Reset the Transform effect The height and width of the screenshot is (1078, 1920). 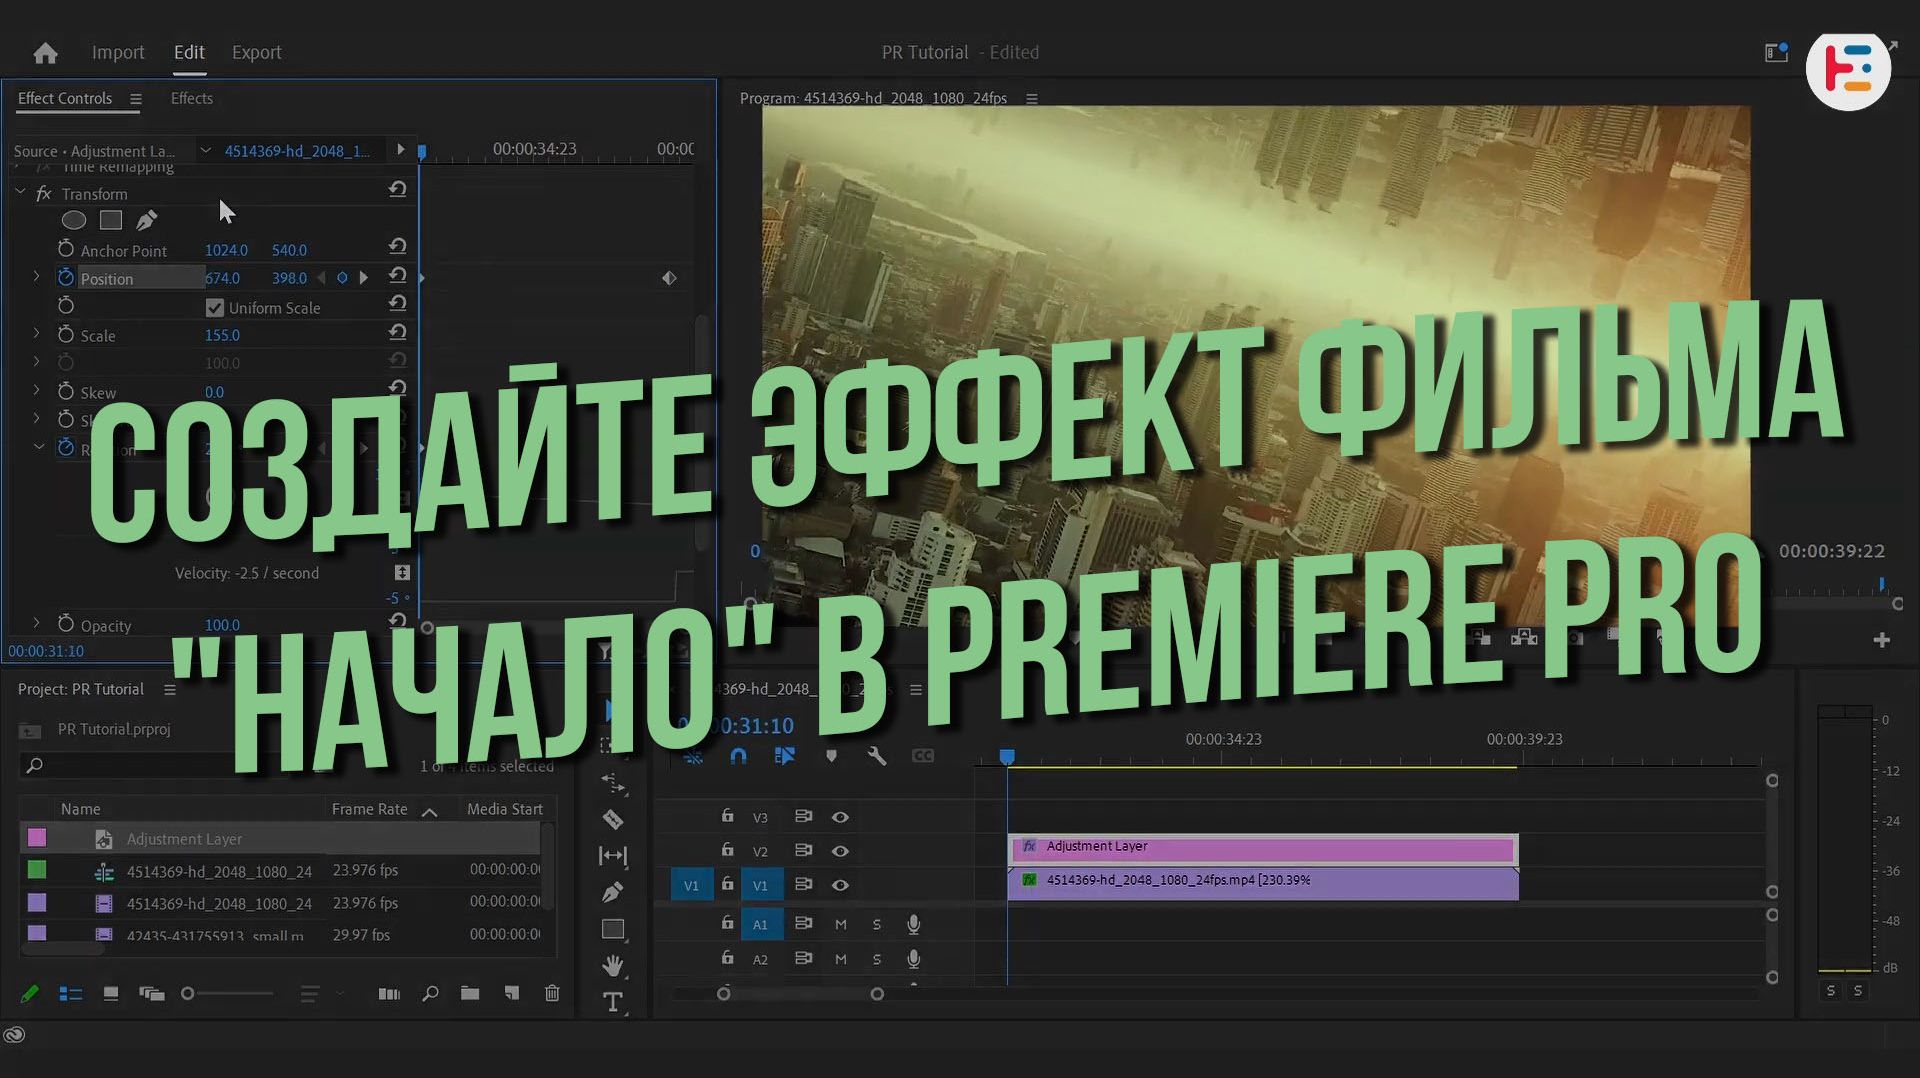397,189
